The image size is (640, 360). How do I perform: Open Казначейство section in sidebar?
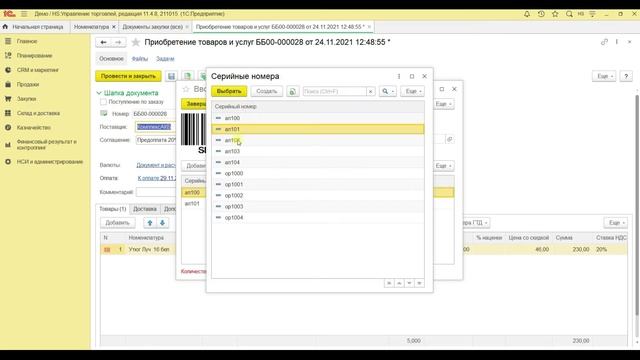(33, 128)
